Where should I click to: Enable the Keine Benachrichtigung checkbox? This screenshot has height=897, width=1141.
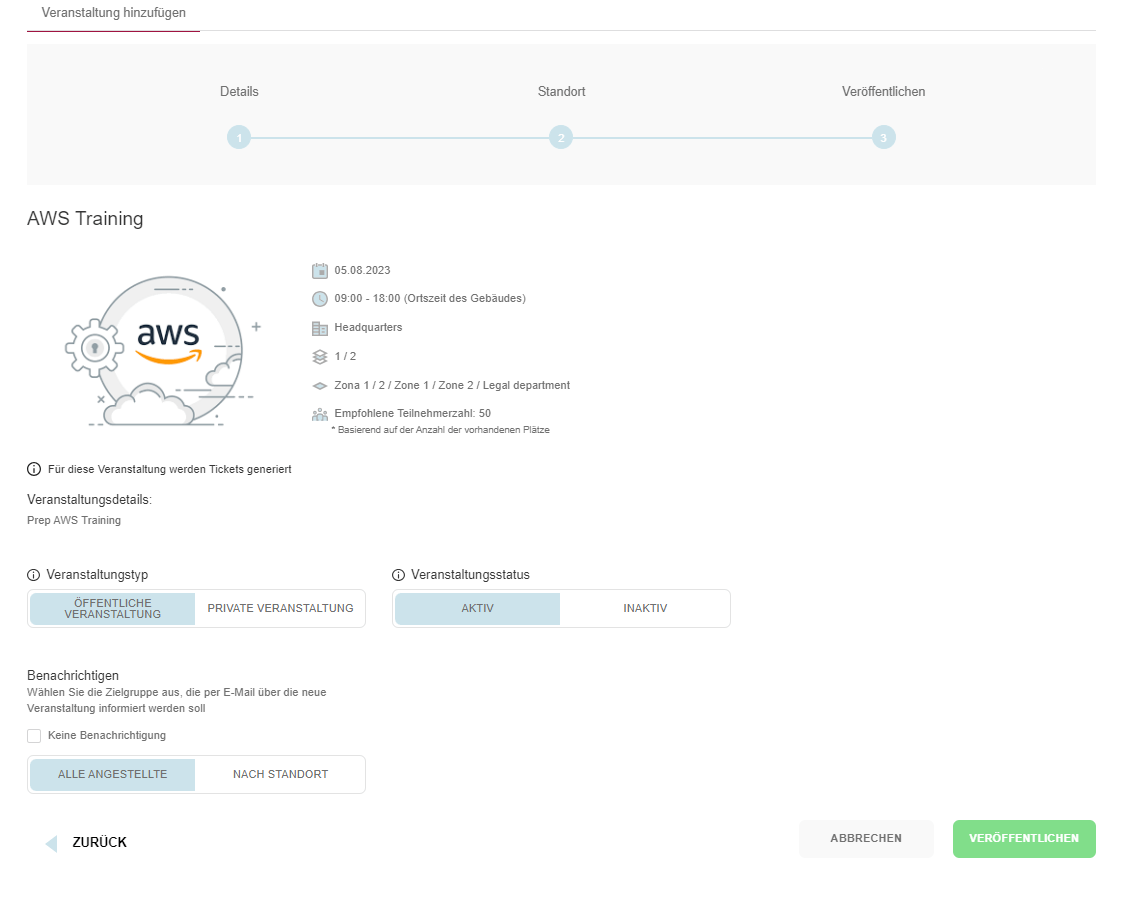click(35, 735)
